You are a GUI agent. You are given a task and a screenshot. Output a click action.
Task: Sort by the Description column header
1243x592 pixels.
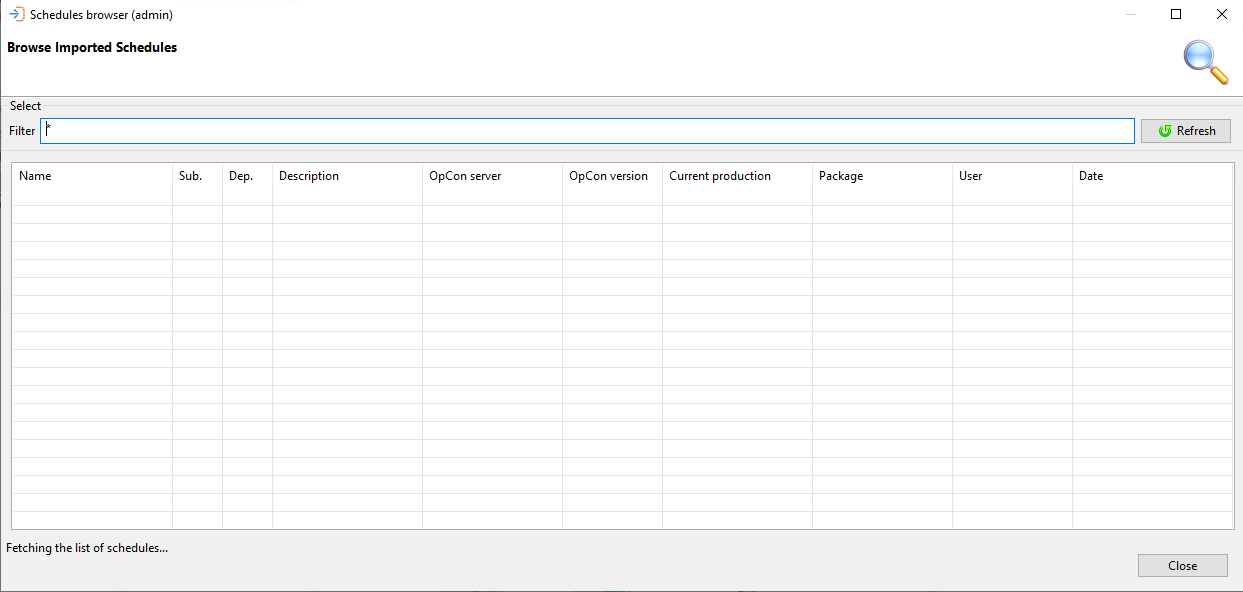[x=347, y=176]
